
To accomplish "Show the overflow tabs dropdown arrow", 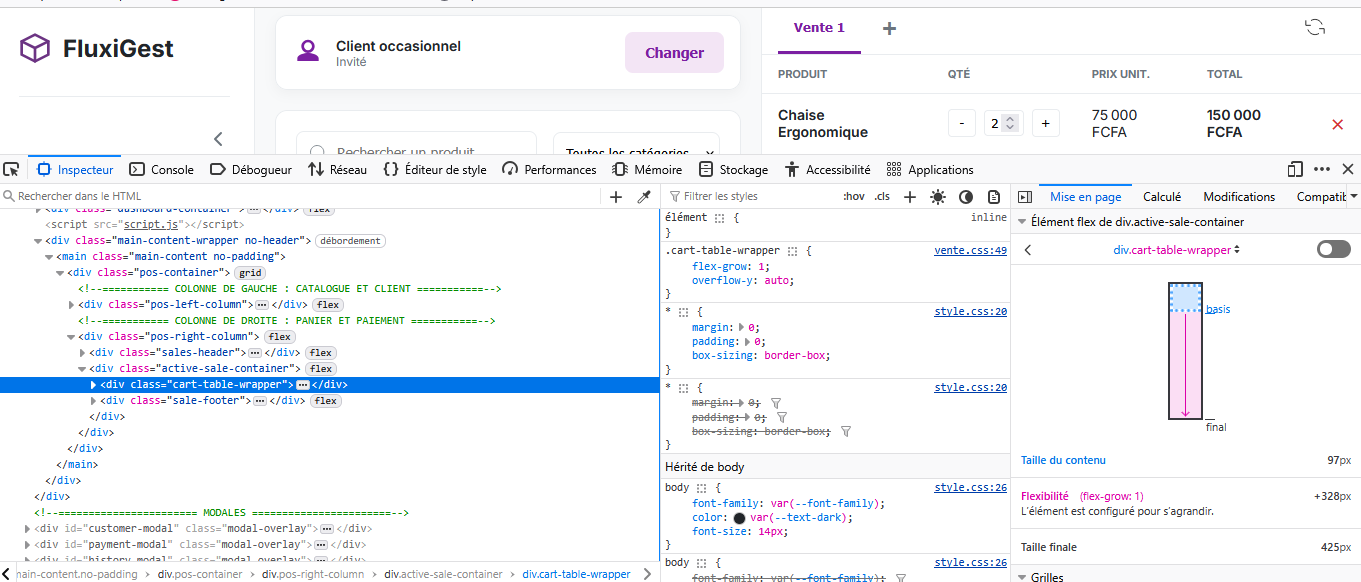I will [1354, 197].
